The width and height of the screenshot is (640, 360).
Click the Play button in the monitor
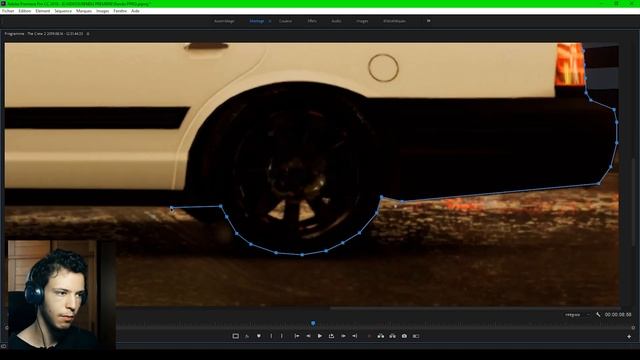[320, 336]
